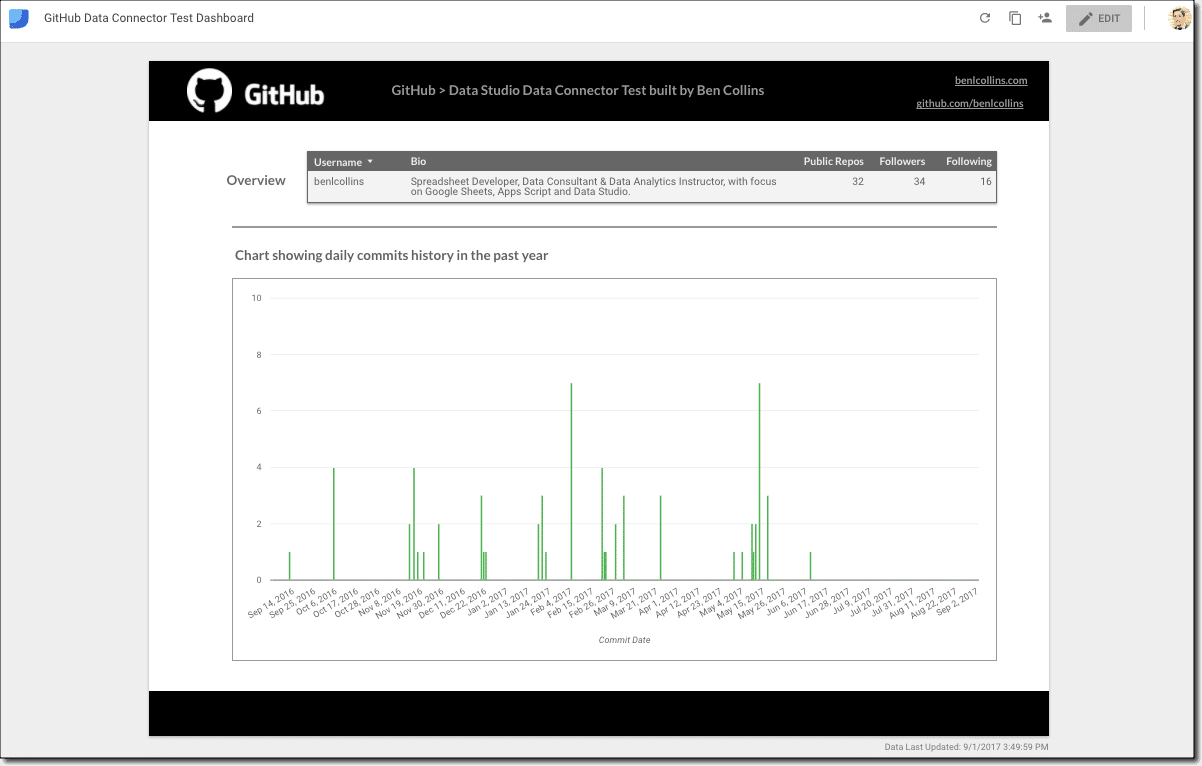Click the tall bar near May 15, 2017
Viewport: 1202px width, 766px height.
(x=759, y=481)
